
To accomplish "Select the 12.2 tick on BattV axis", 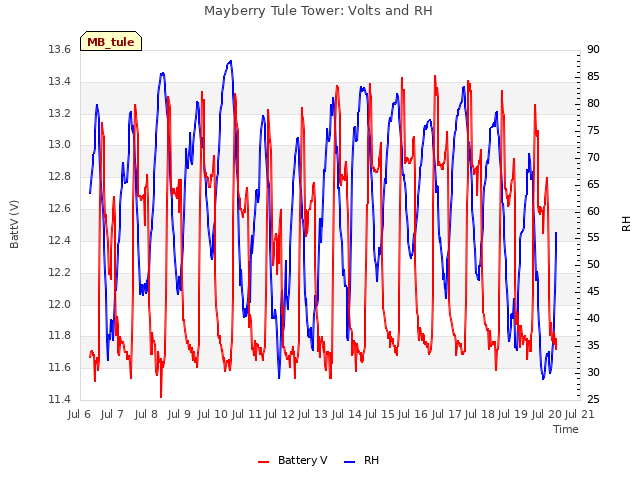I will (59, 272).
